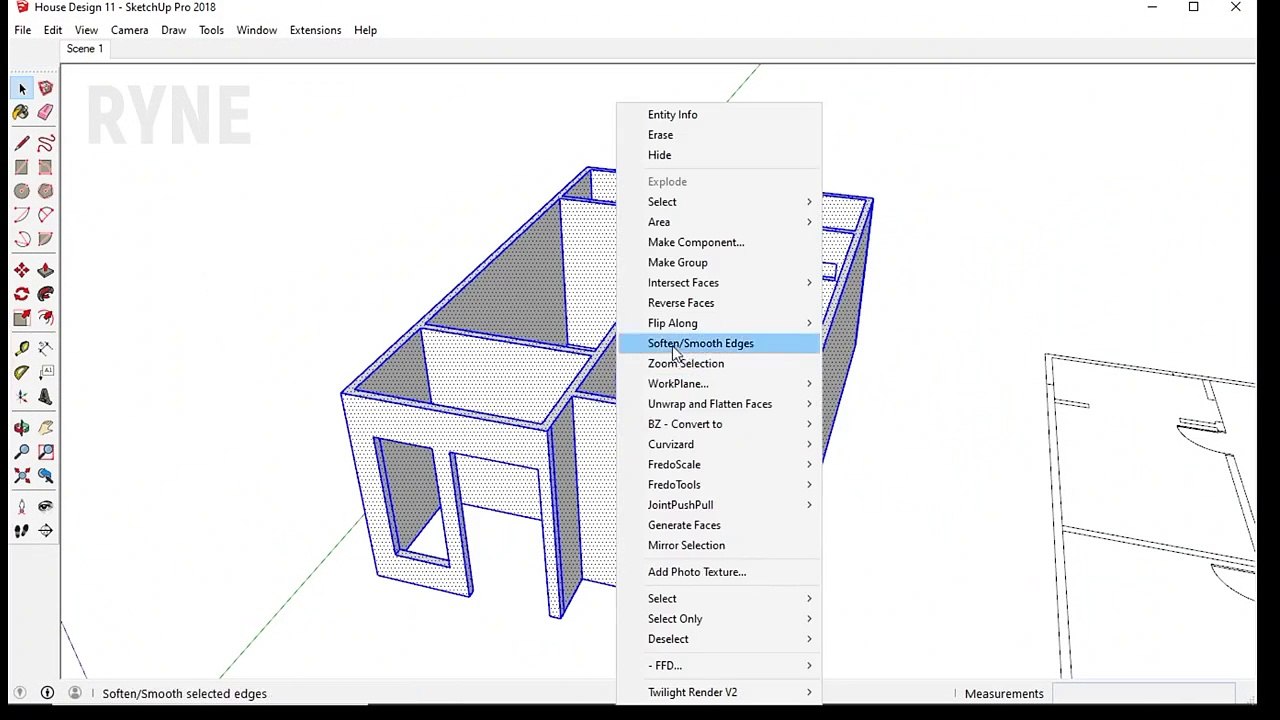Viewport: 1280px width, 720px height.
Task: Pick the Line pencil tool
Action: click(22, 144)
